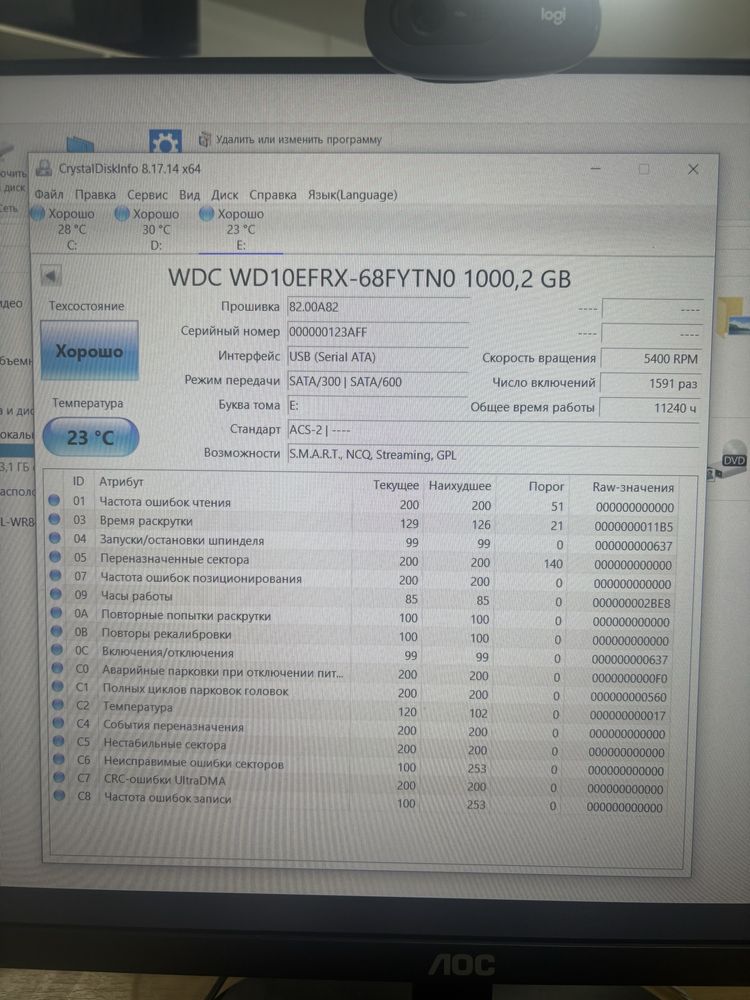Click the transfer mode field SATA/300 | SATA/600
Viewport: 750px width, 1000px height.
[378, 382]
